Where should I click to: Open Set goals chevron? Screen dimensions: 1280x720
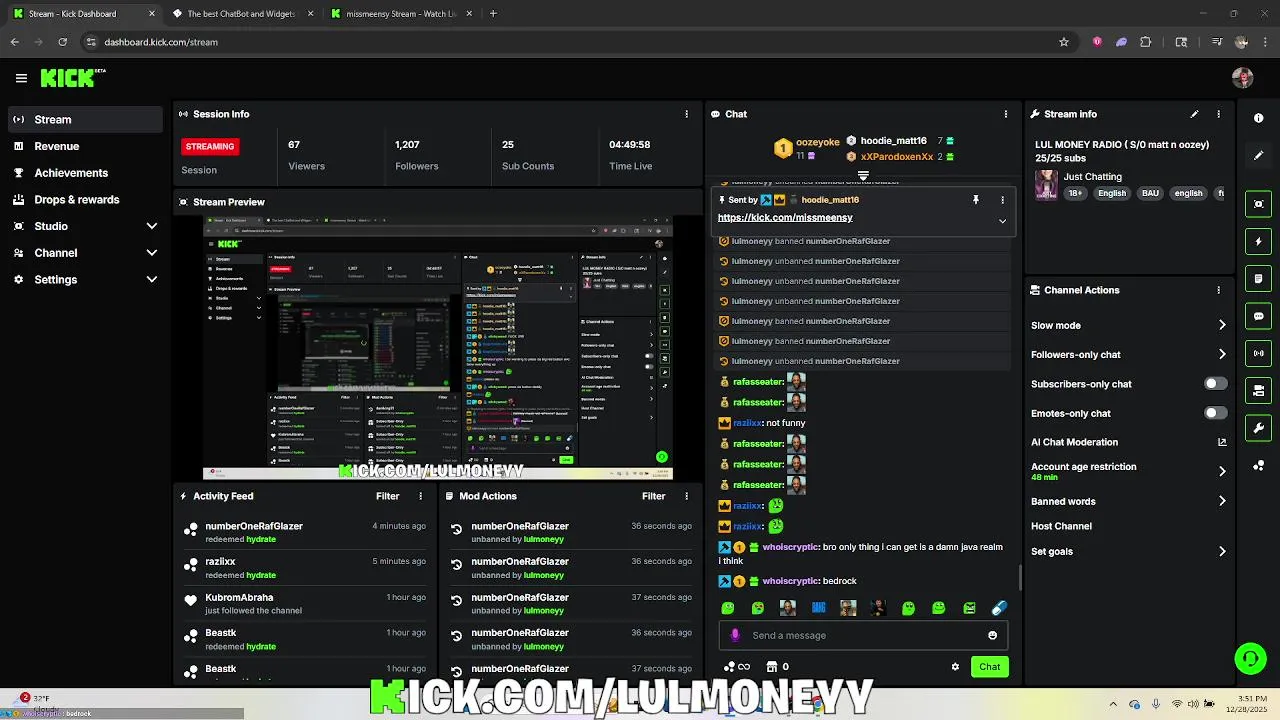[x=1221, y=551]
